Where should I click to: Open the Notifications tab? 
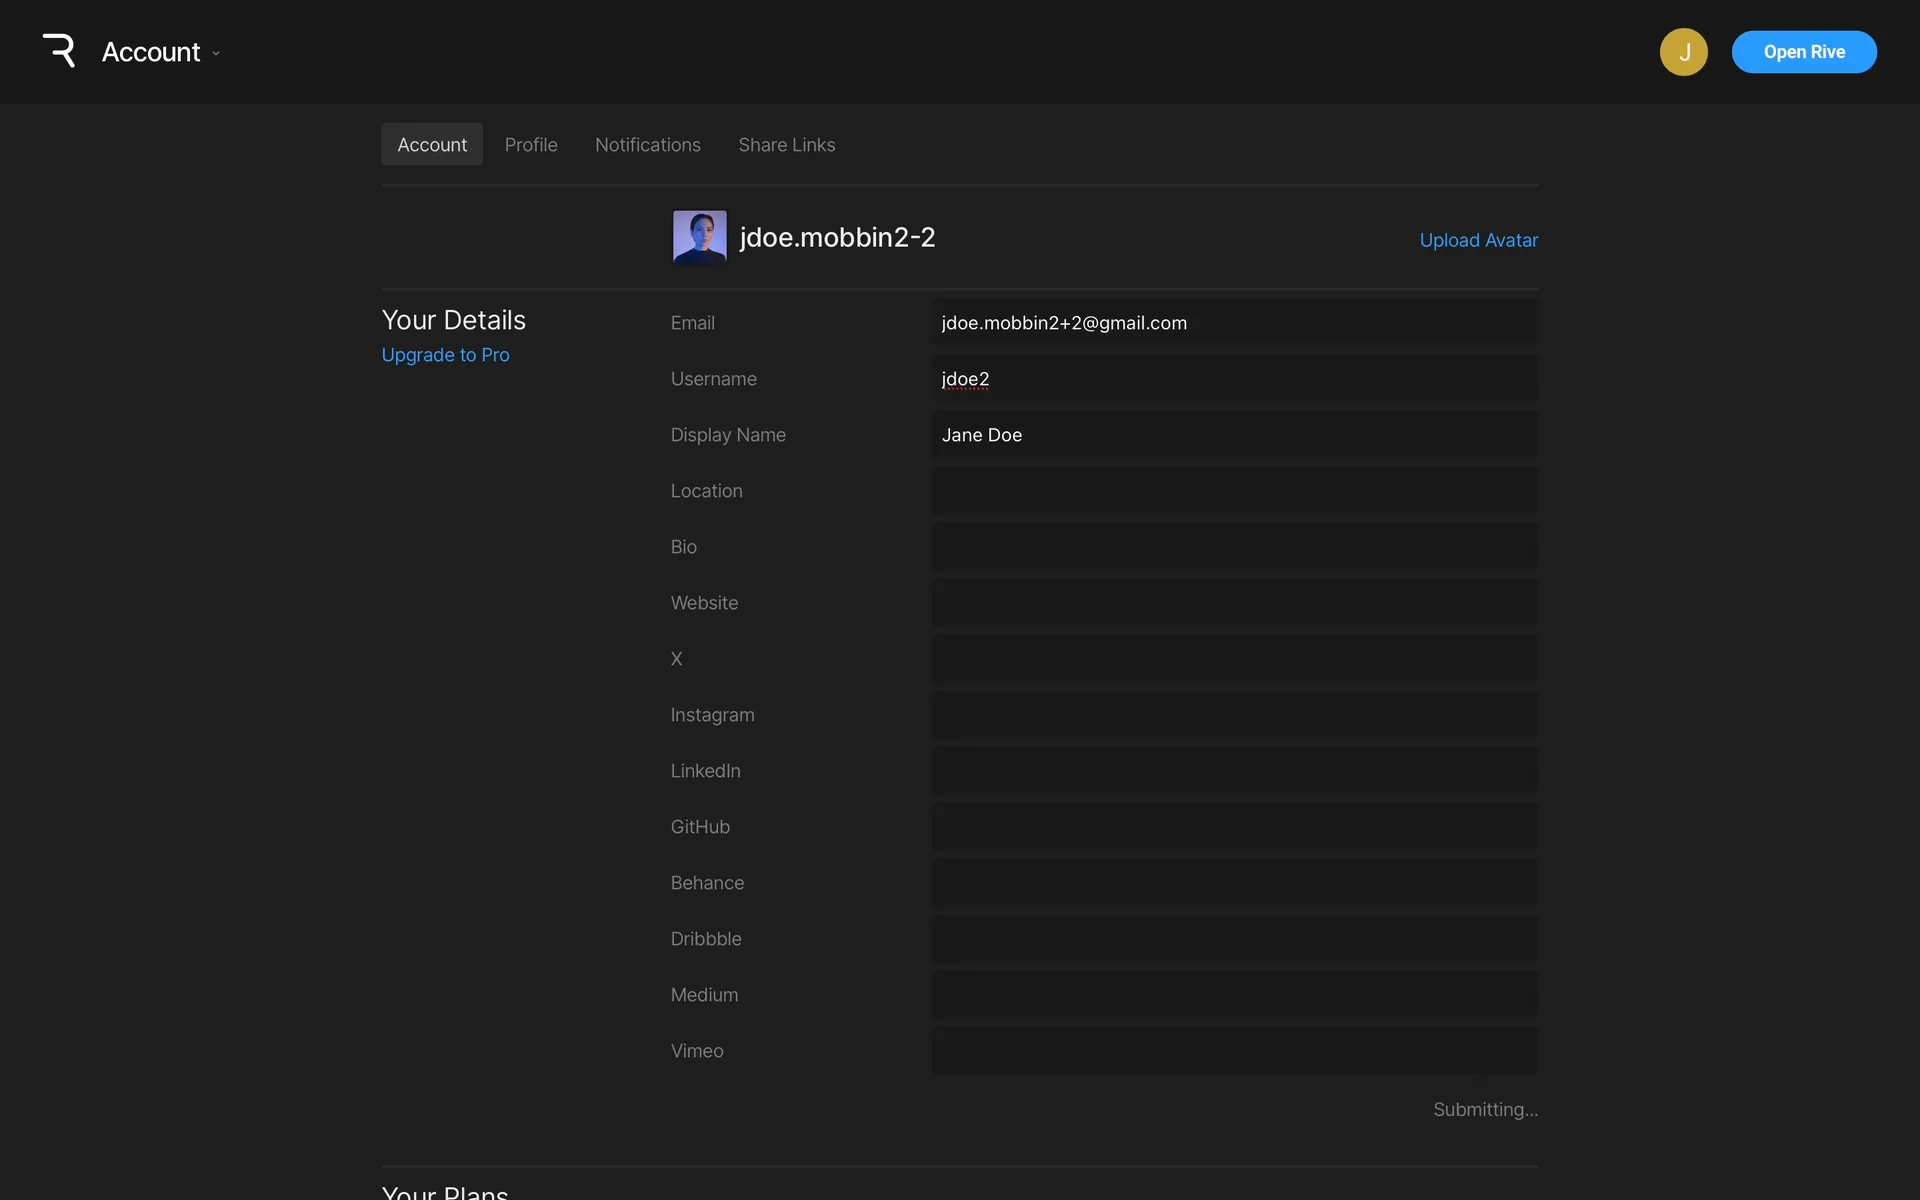coord(647,145)
